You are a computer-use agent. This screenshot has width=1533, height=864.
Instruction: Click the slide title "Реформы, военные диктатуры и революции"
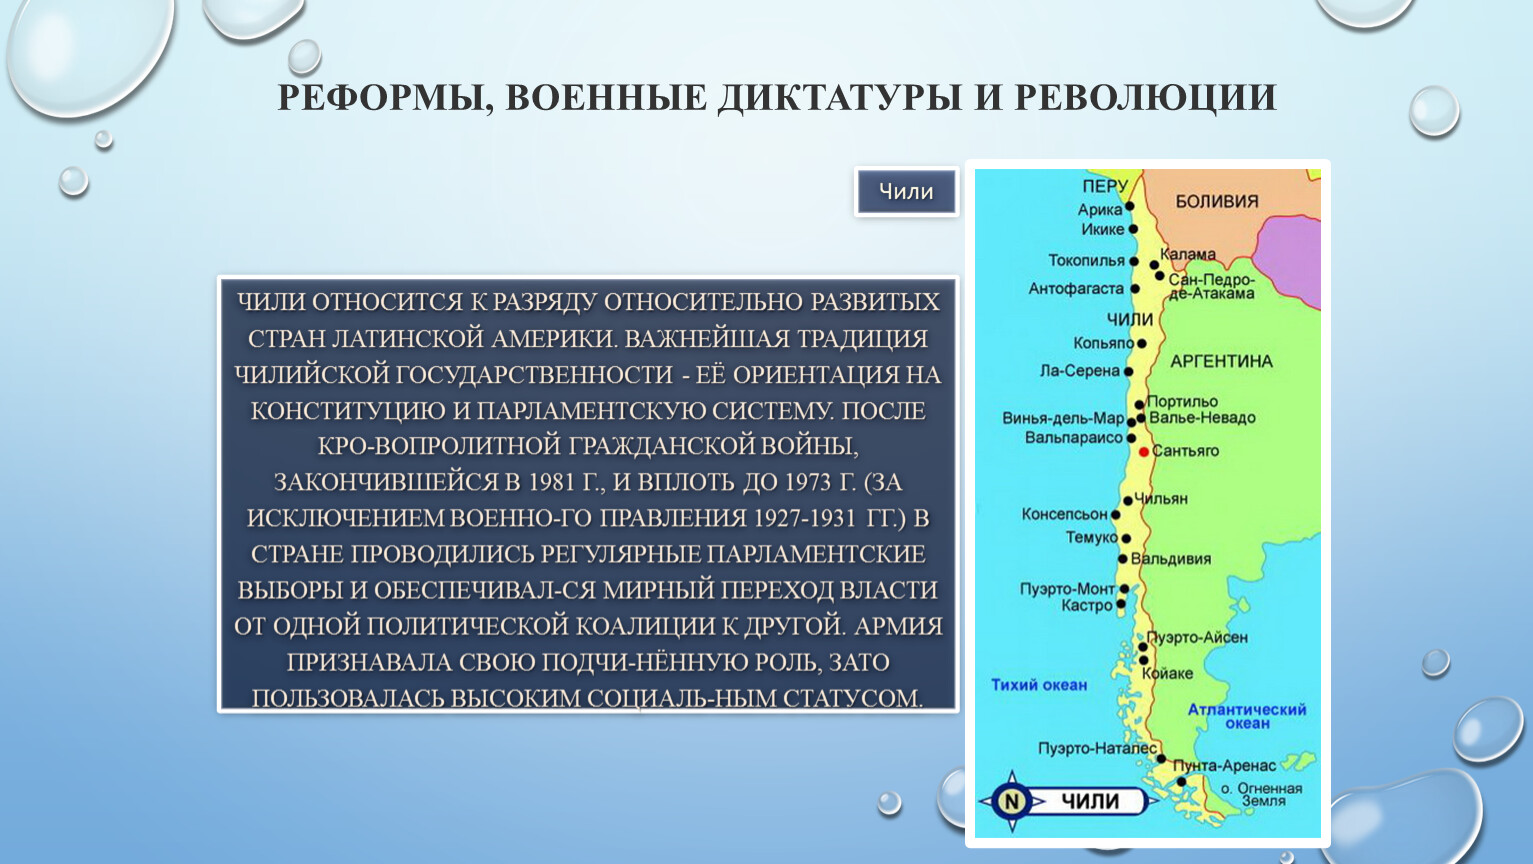tap(776, 98)
